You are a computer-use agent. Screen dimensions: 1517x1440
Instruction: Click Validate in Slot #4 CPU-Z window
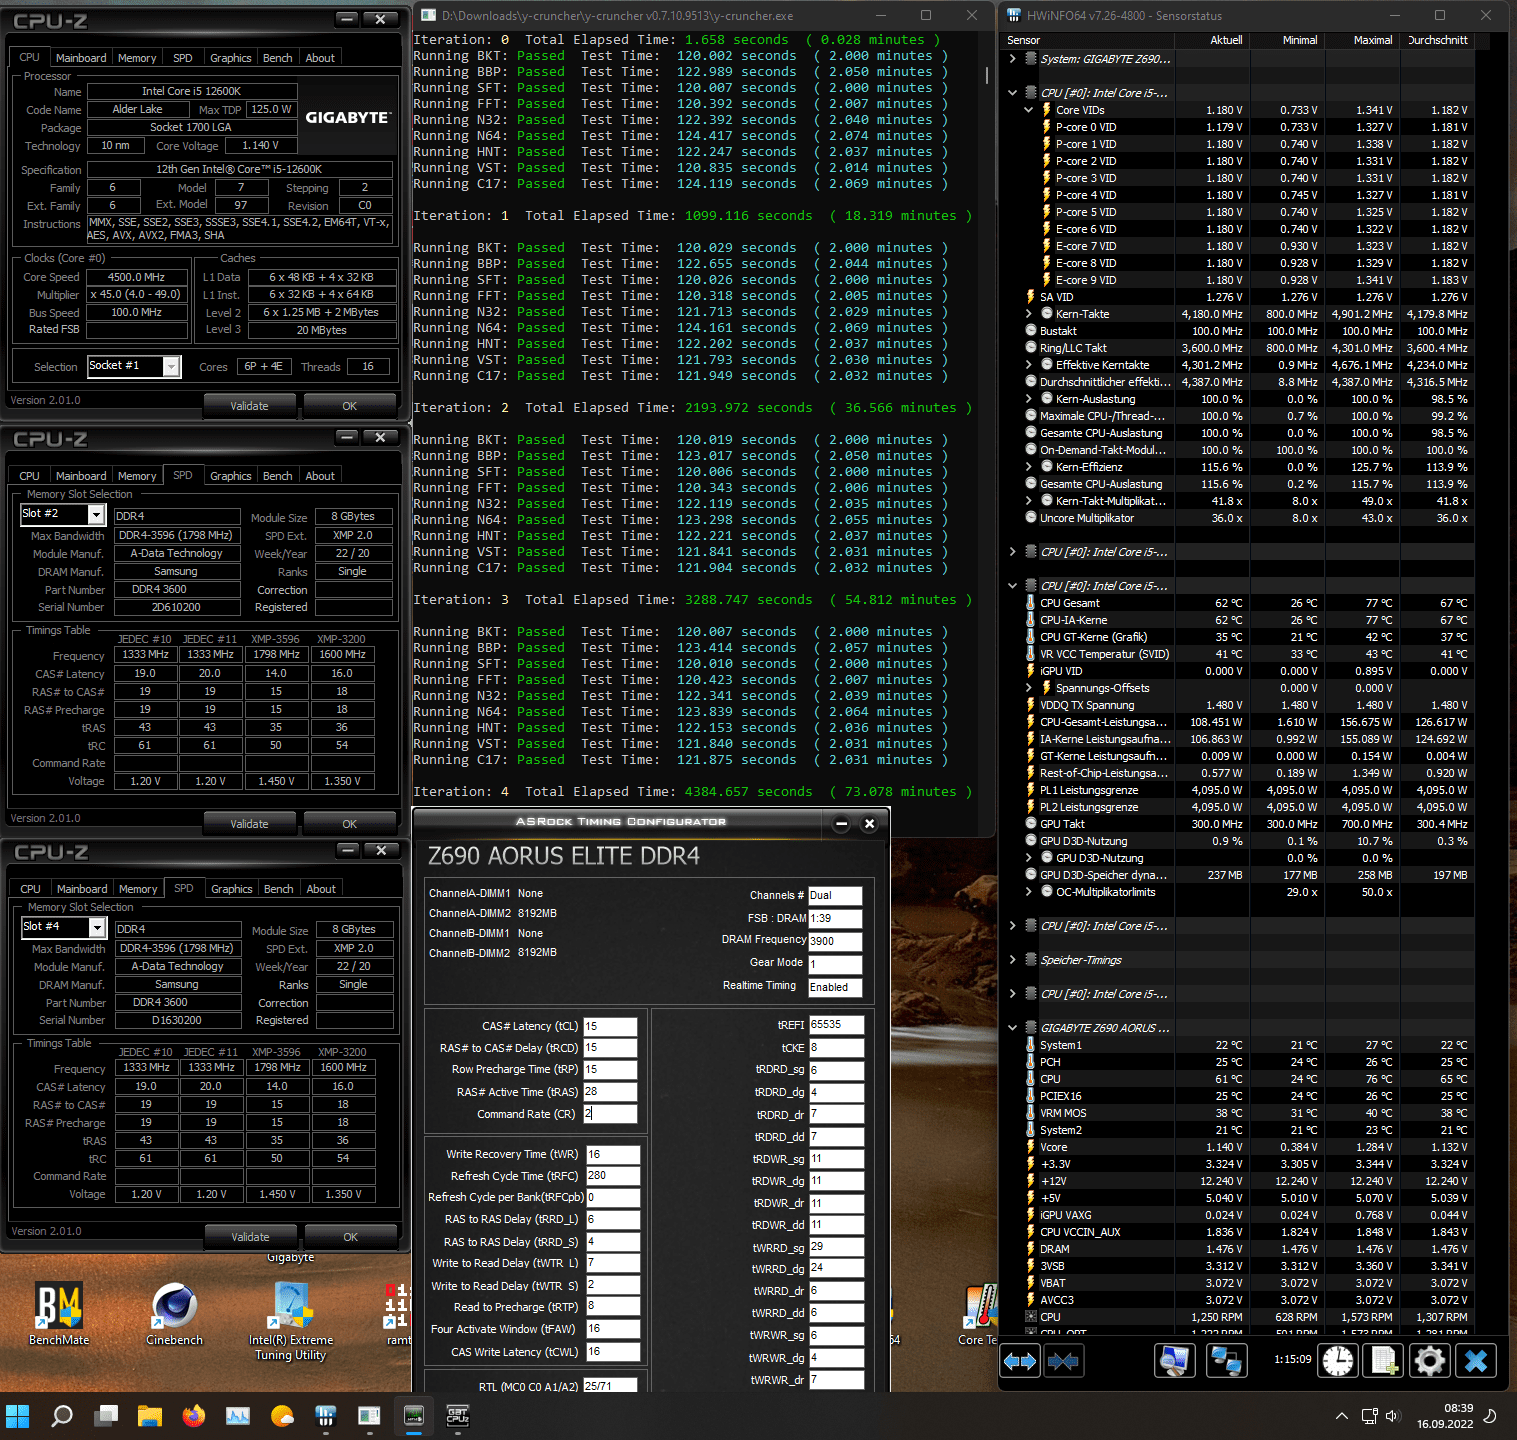click(250, 1237)
